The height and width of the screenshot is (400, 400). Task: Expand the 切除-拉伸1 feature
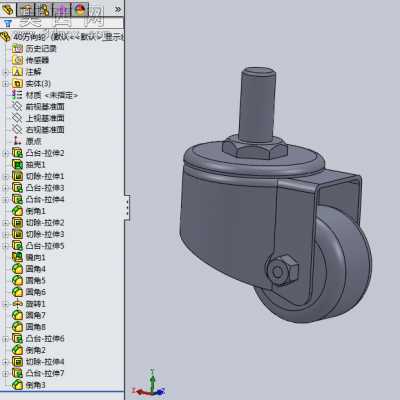(5, 176)
